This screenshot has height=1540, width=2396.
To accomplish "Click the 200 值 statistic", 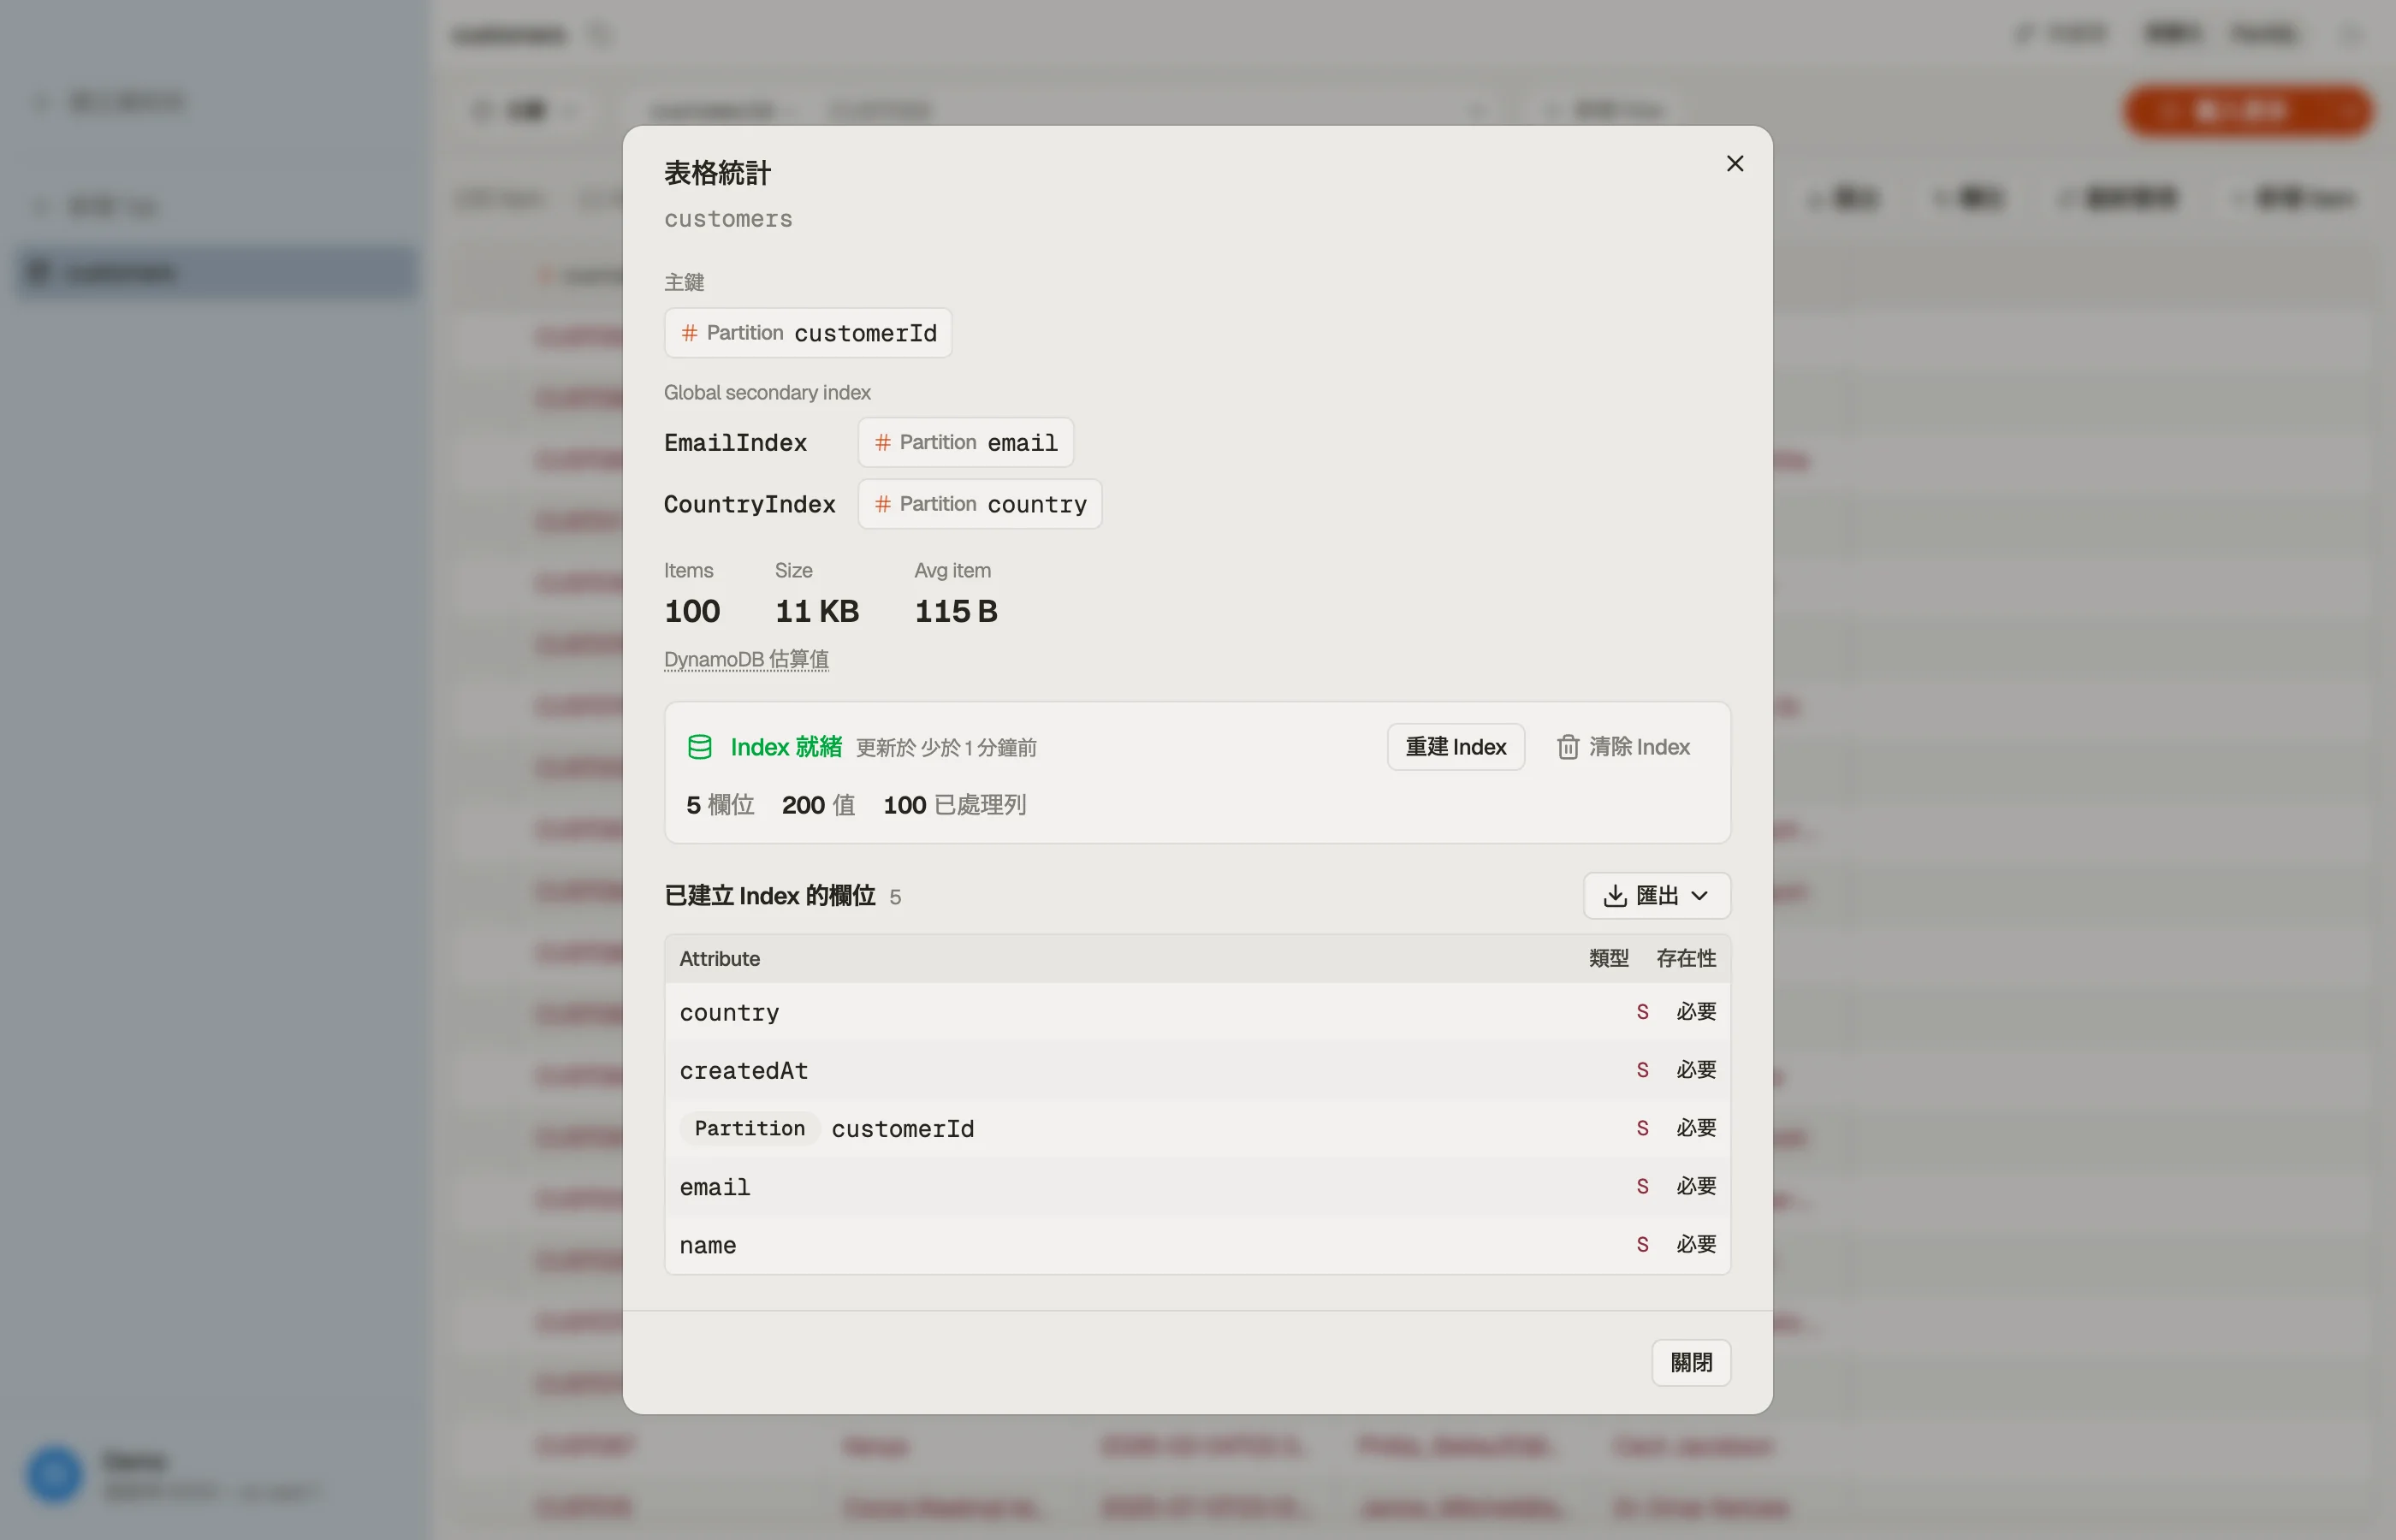I will point(818,805).
